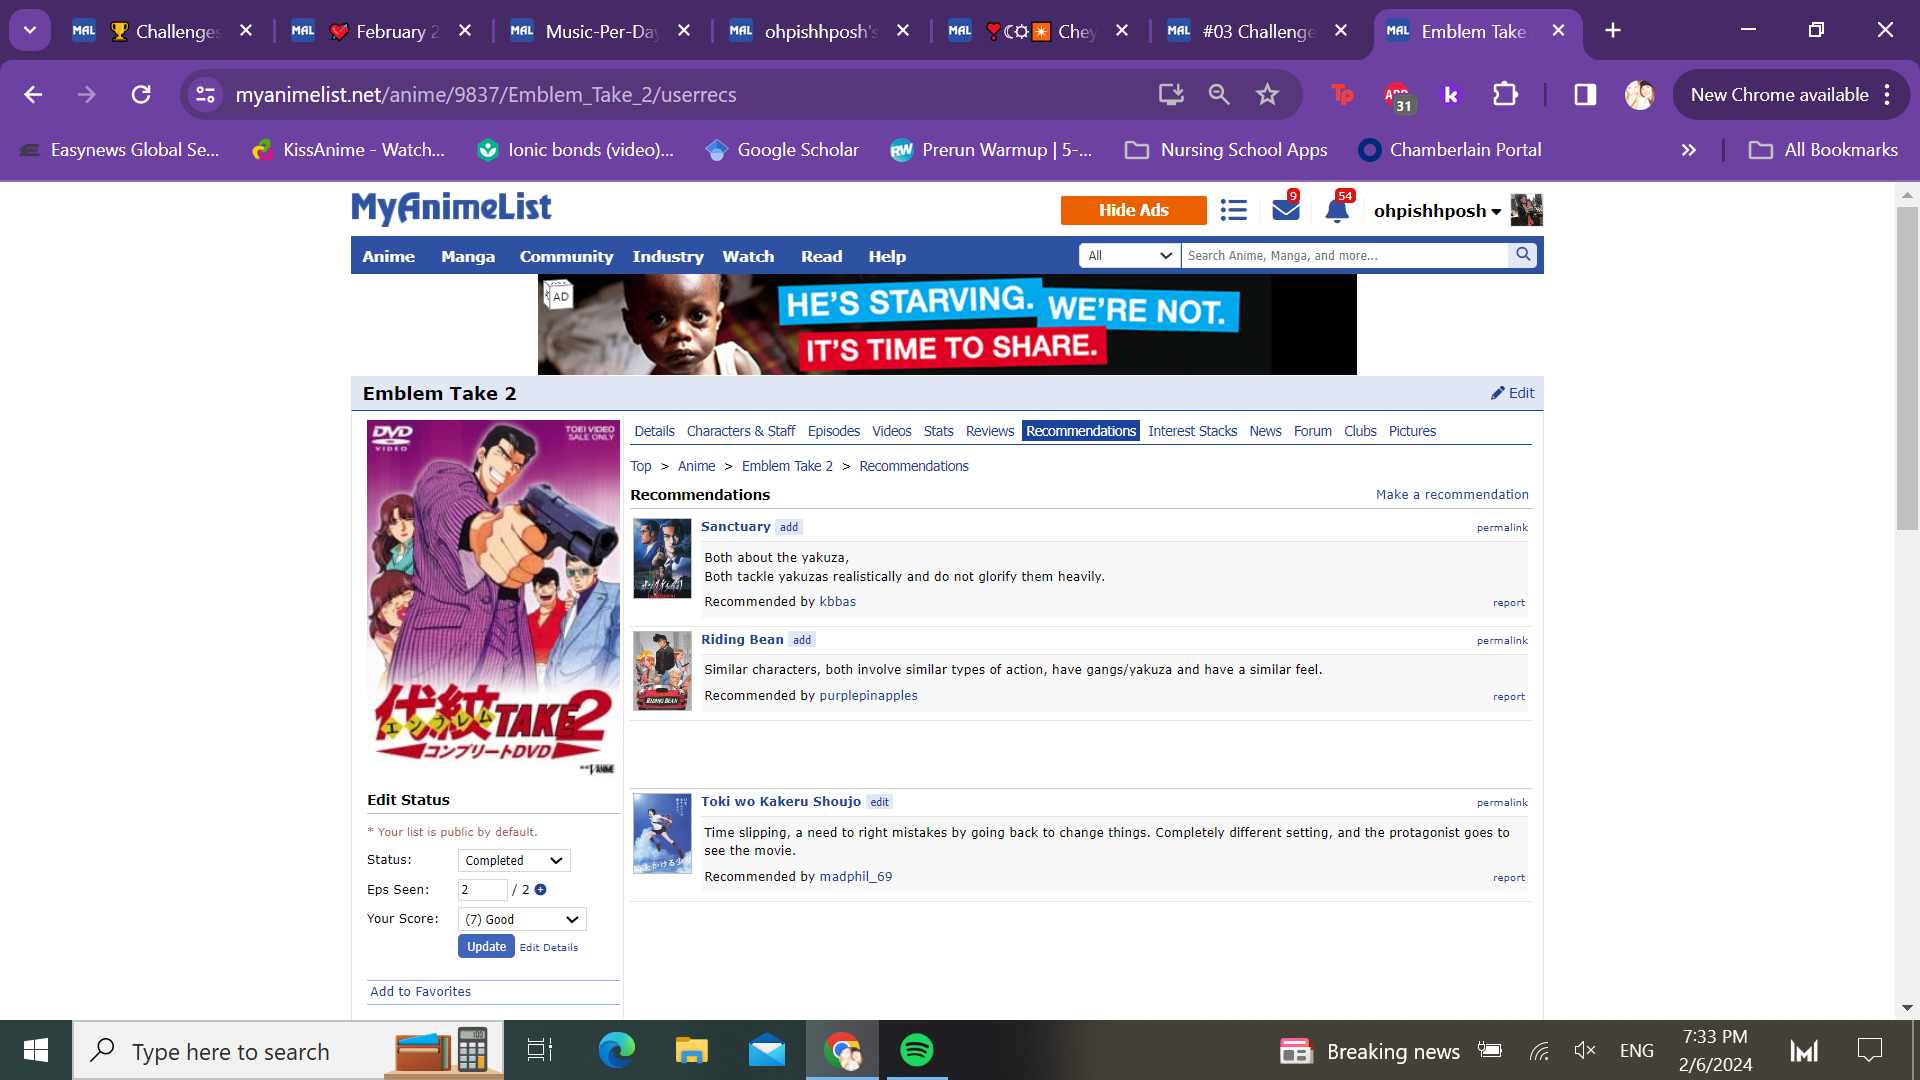This screenshot has height=1080, width=1920.
Task: Open Spotify from taskbar
Action: pos(916,1050)
